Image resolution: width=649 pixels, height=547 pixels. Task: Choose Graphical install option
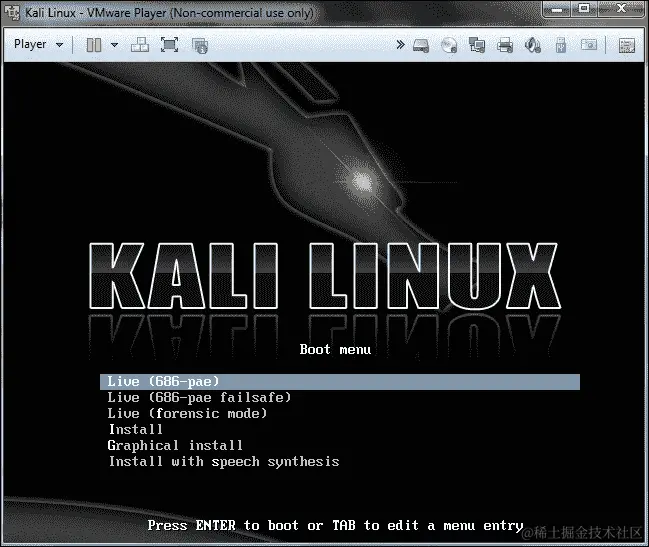coord(175,446)
